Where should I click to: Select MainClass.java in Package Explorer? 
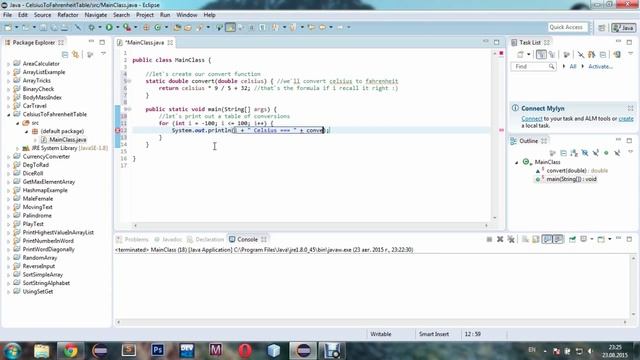[x=67, y=140]
